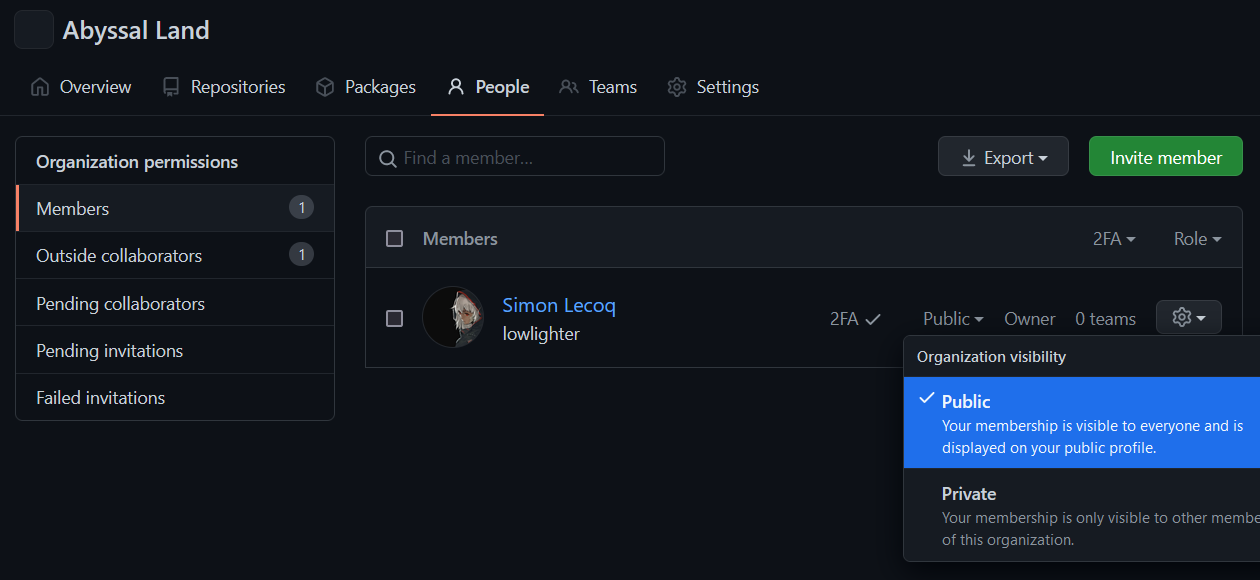Open the Role filter dropdown
1260x580 pixels.
1197,239
